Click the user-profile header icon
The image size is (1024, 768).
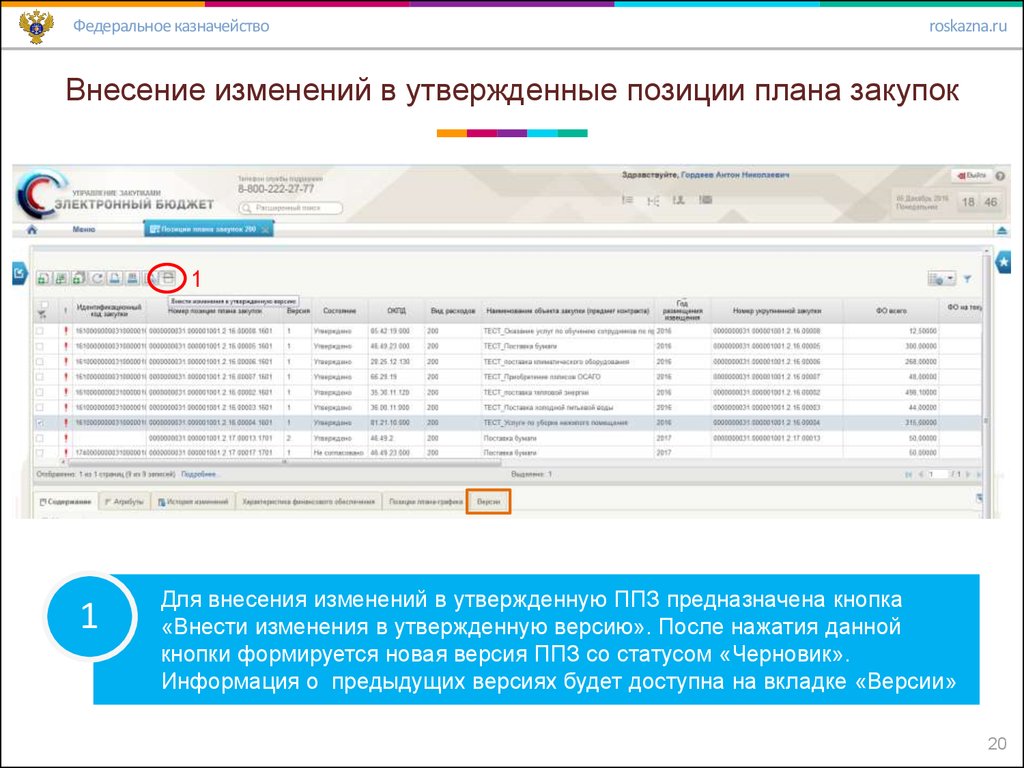click(x=679, y=200)
